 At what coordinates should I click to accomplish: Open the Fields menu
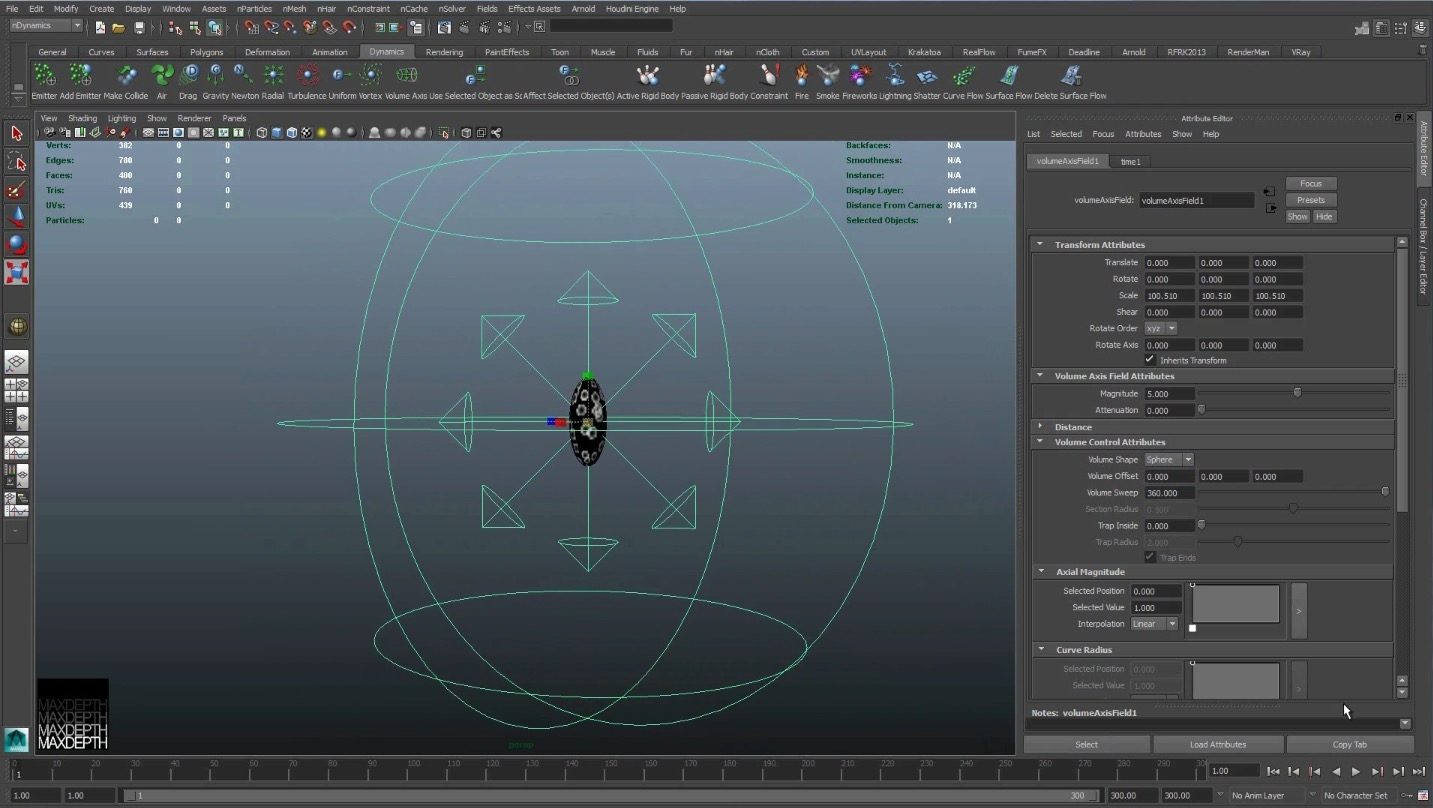tap(487, 9)
